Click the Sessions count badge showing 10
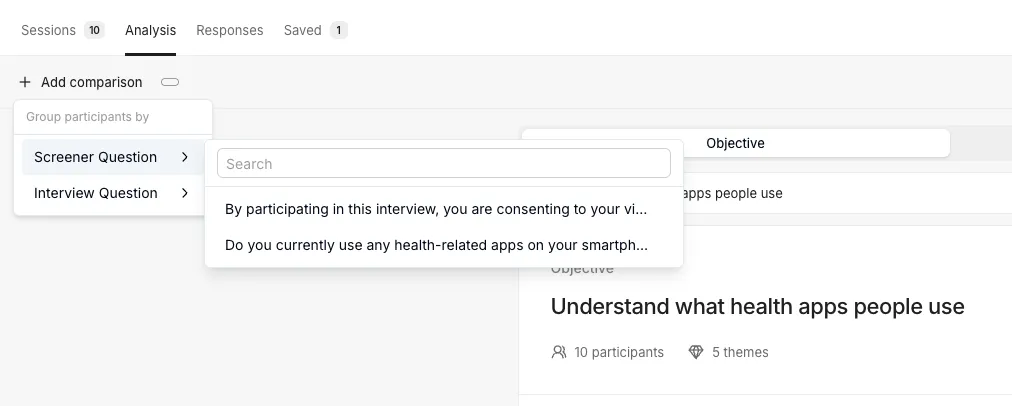1012x406 pixels. [x=94, y=30]
